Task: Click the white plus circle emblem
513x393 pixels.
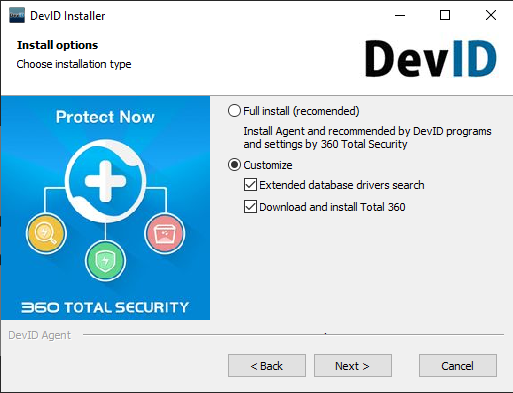Action: click(x=105, y=181)
